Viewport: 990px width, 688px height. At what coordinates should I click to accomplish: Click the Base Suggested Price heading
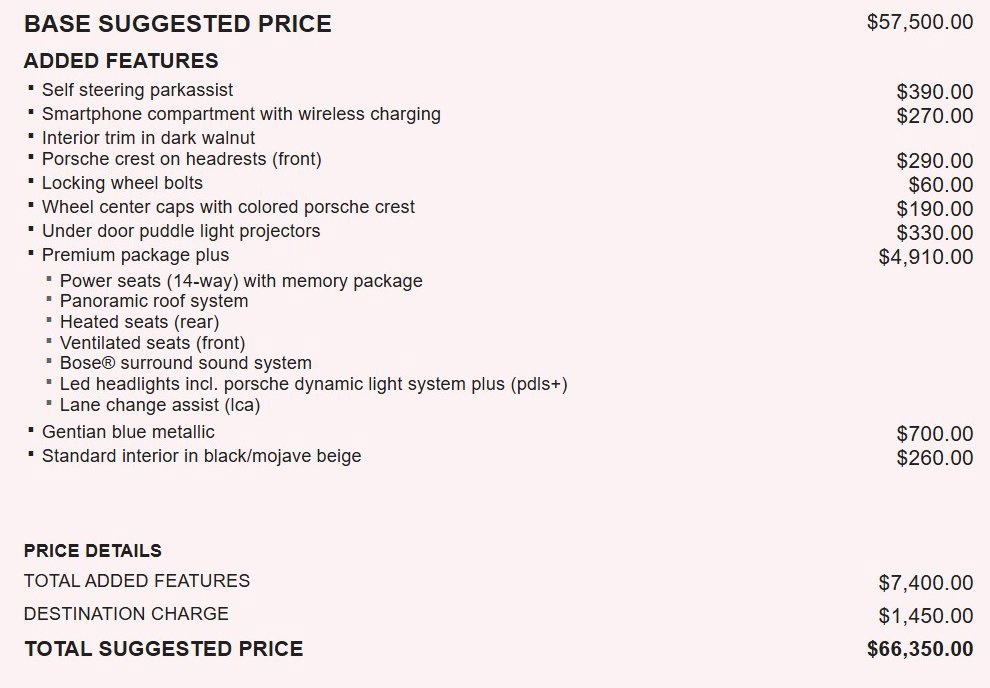177,24
